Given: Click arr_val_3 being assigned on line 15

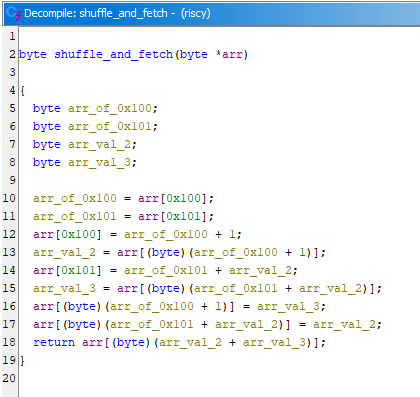Looking at the screenshot, I should (x=64, y=288).
